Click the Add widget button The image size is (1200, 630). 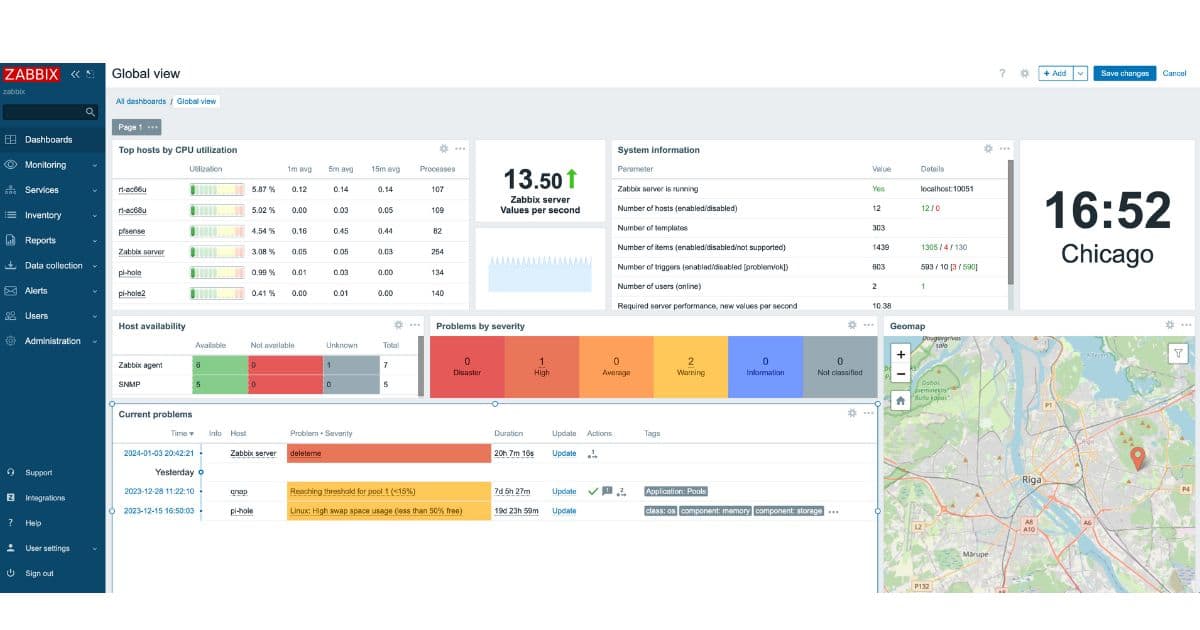[x=1055, y=73]
